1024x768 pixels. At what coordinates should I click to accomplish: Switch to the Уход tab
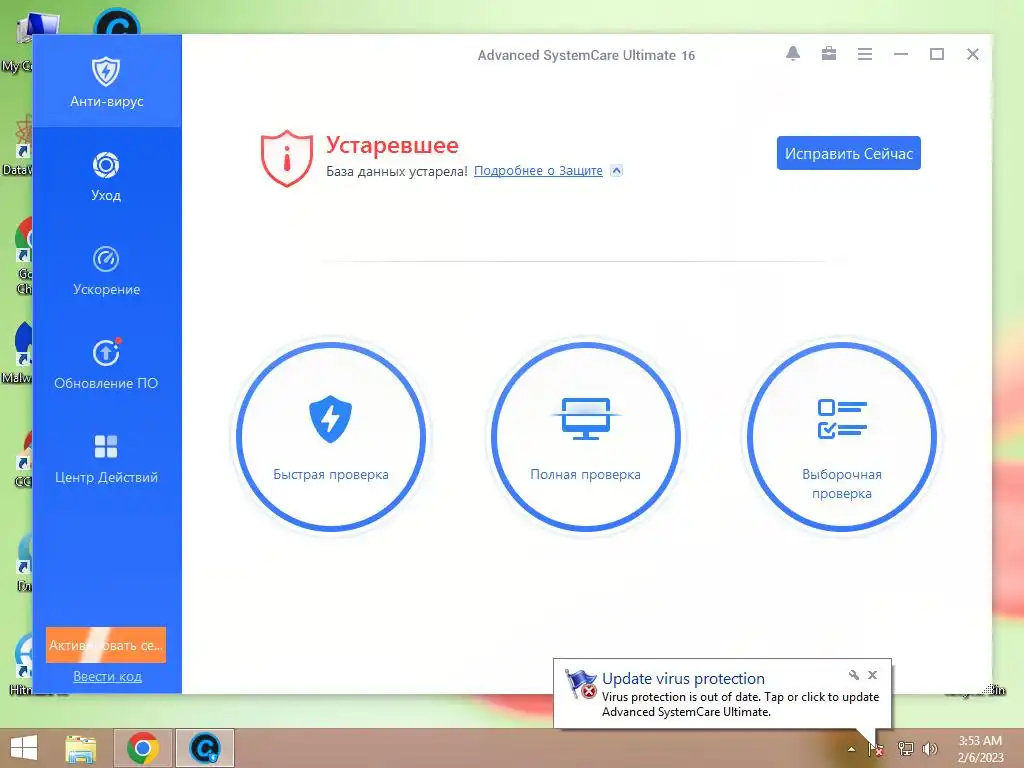[x=106, y=176]
